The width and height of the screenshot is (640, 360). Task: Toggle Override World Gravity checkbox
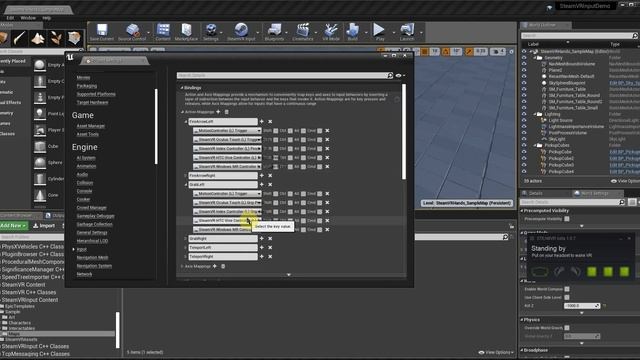(567, 328)
